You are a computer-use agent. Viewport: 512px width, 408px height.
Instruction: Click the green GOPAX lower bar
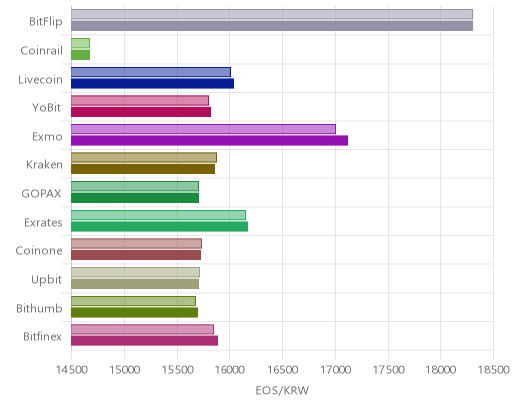coord(135,198)
